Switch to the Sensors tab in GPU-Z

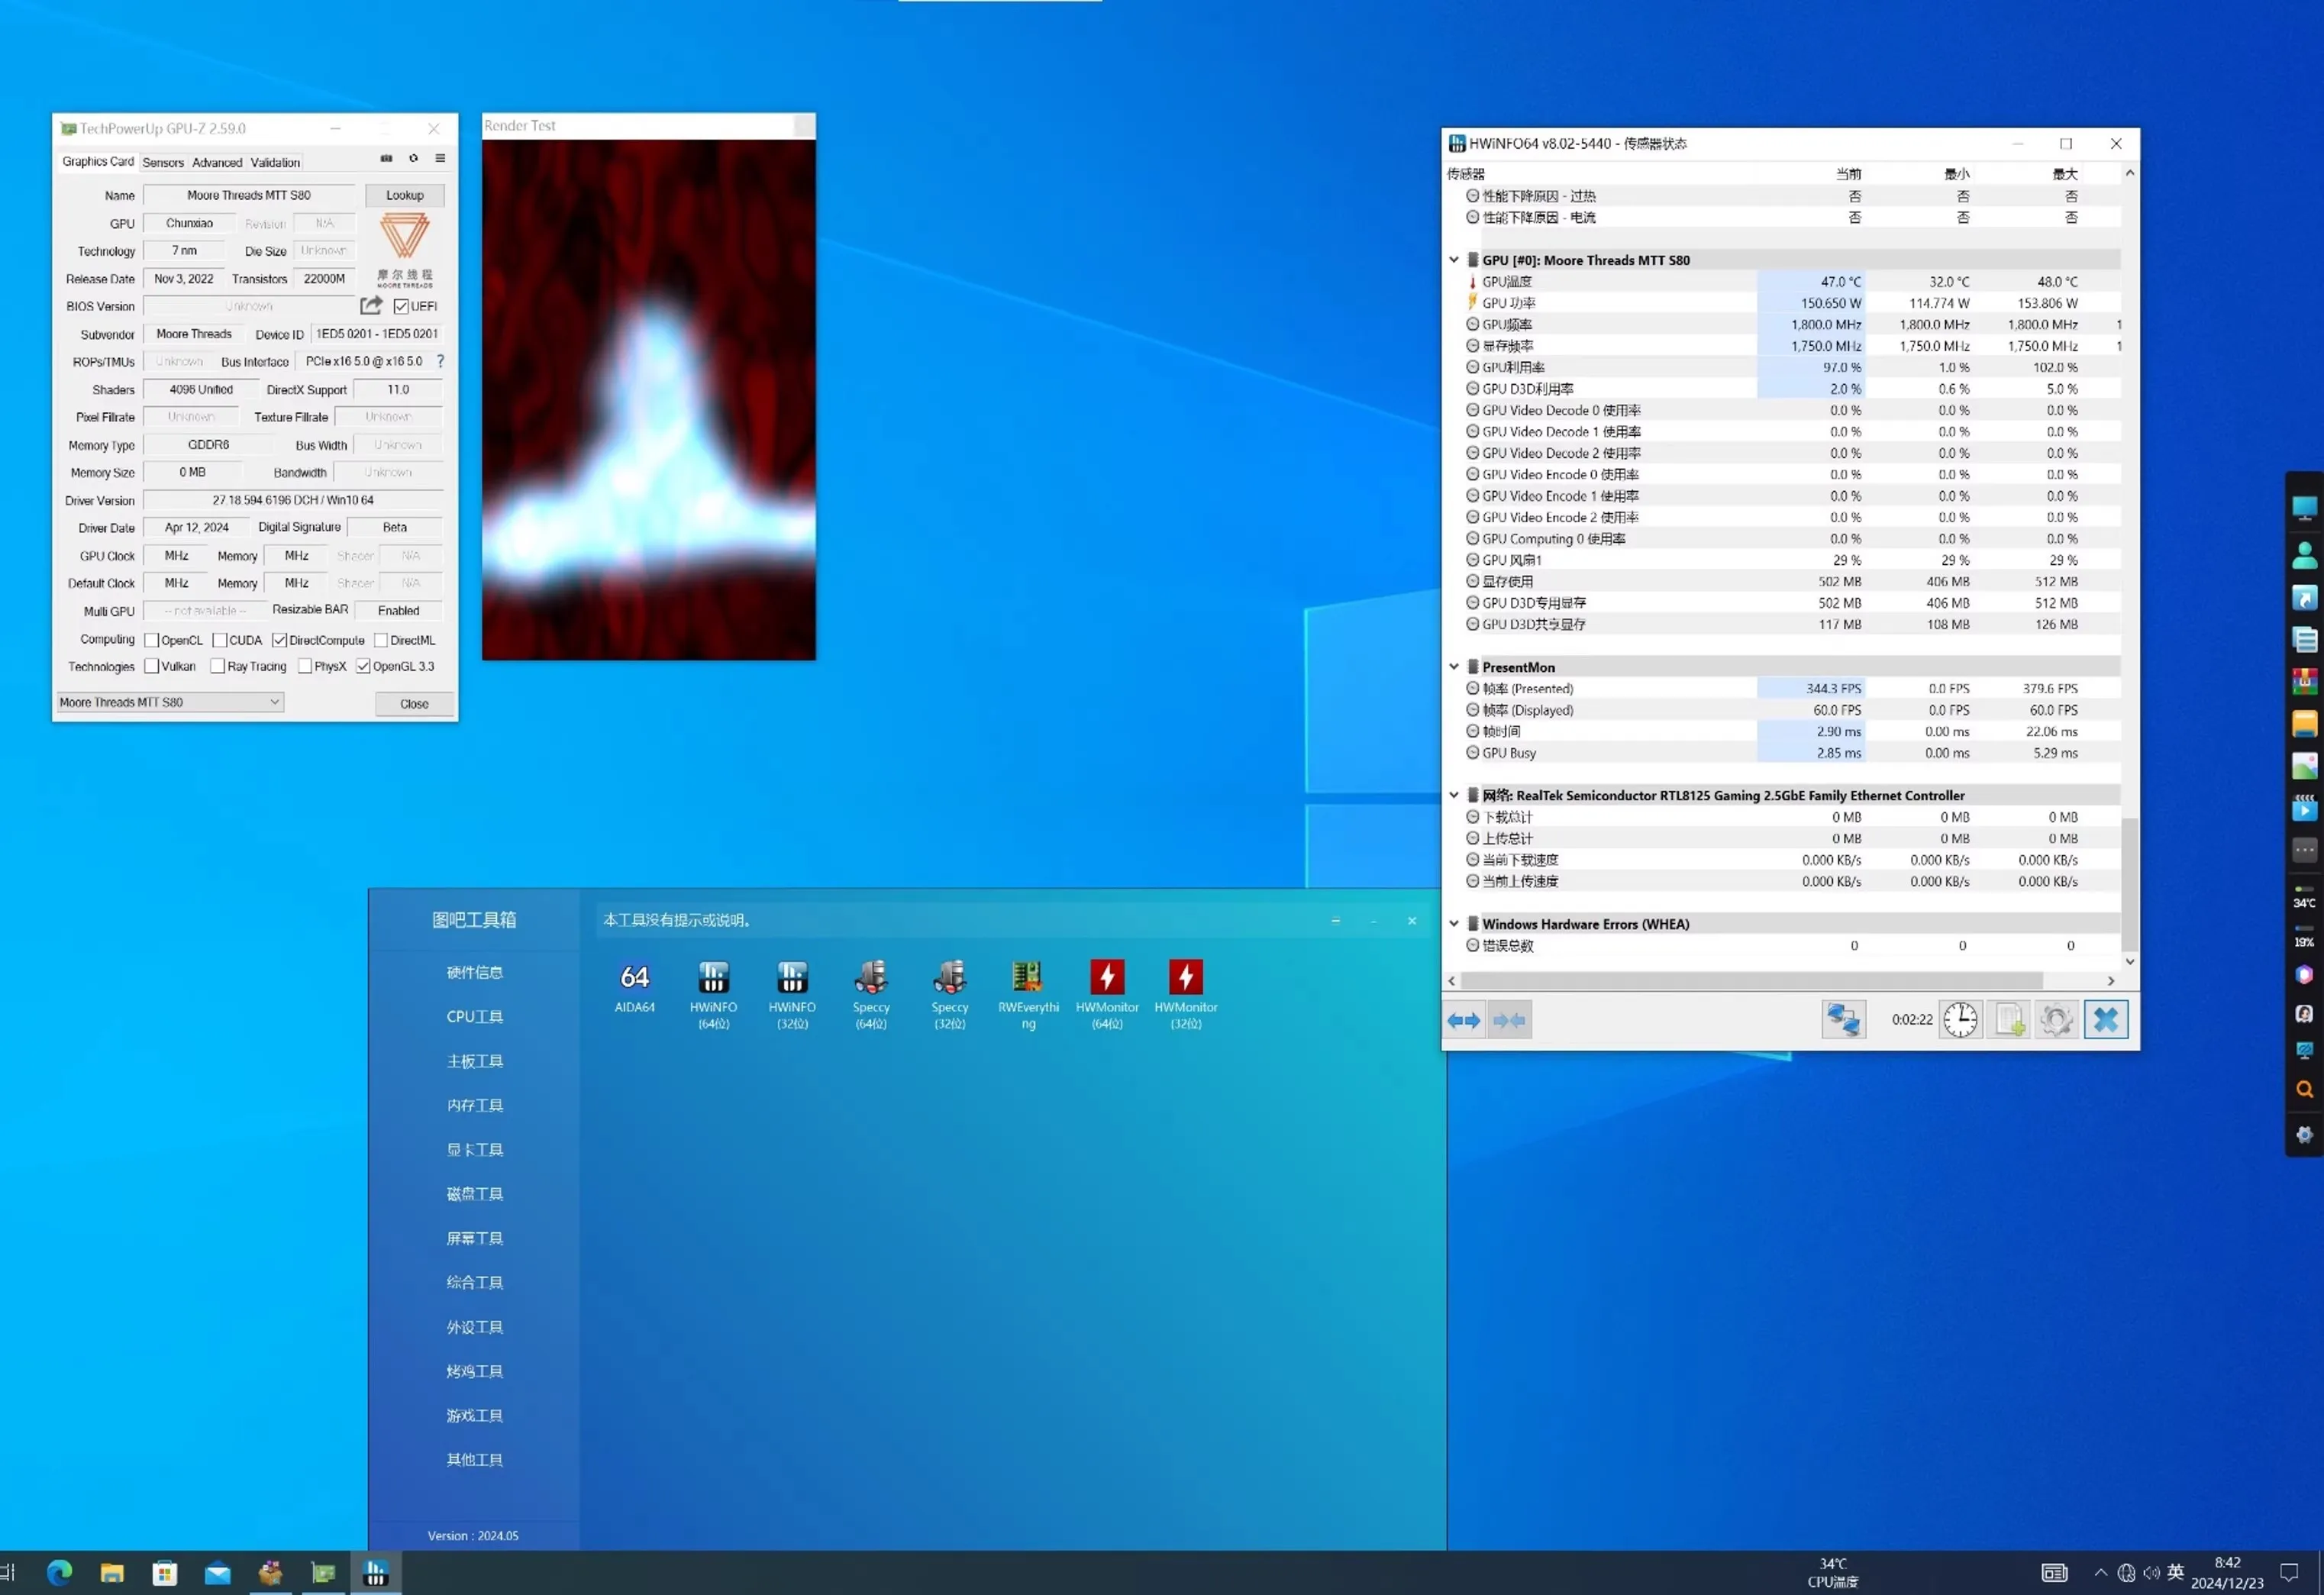[163, 162]
